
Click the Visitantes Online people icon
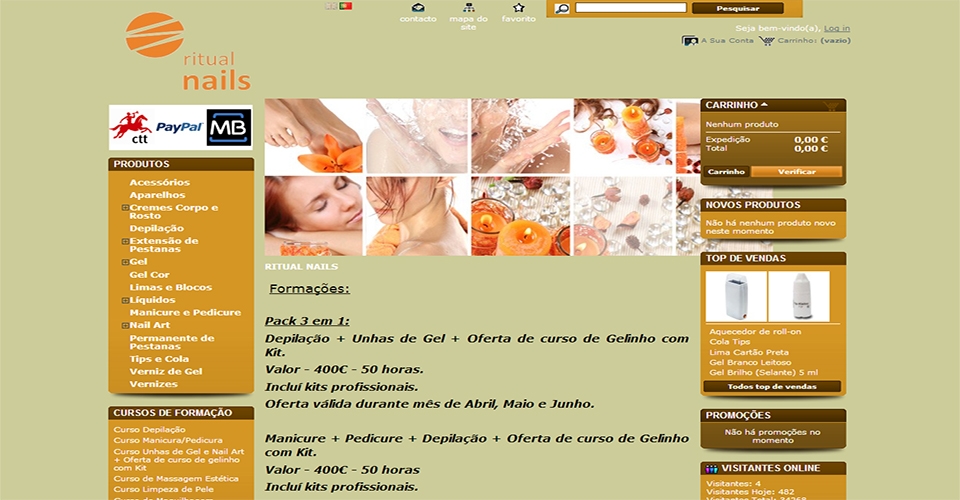711,469
